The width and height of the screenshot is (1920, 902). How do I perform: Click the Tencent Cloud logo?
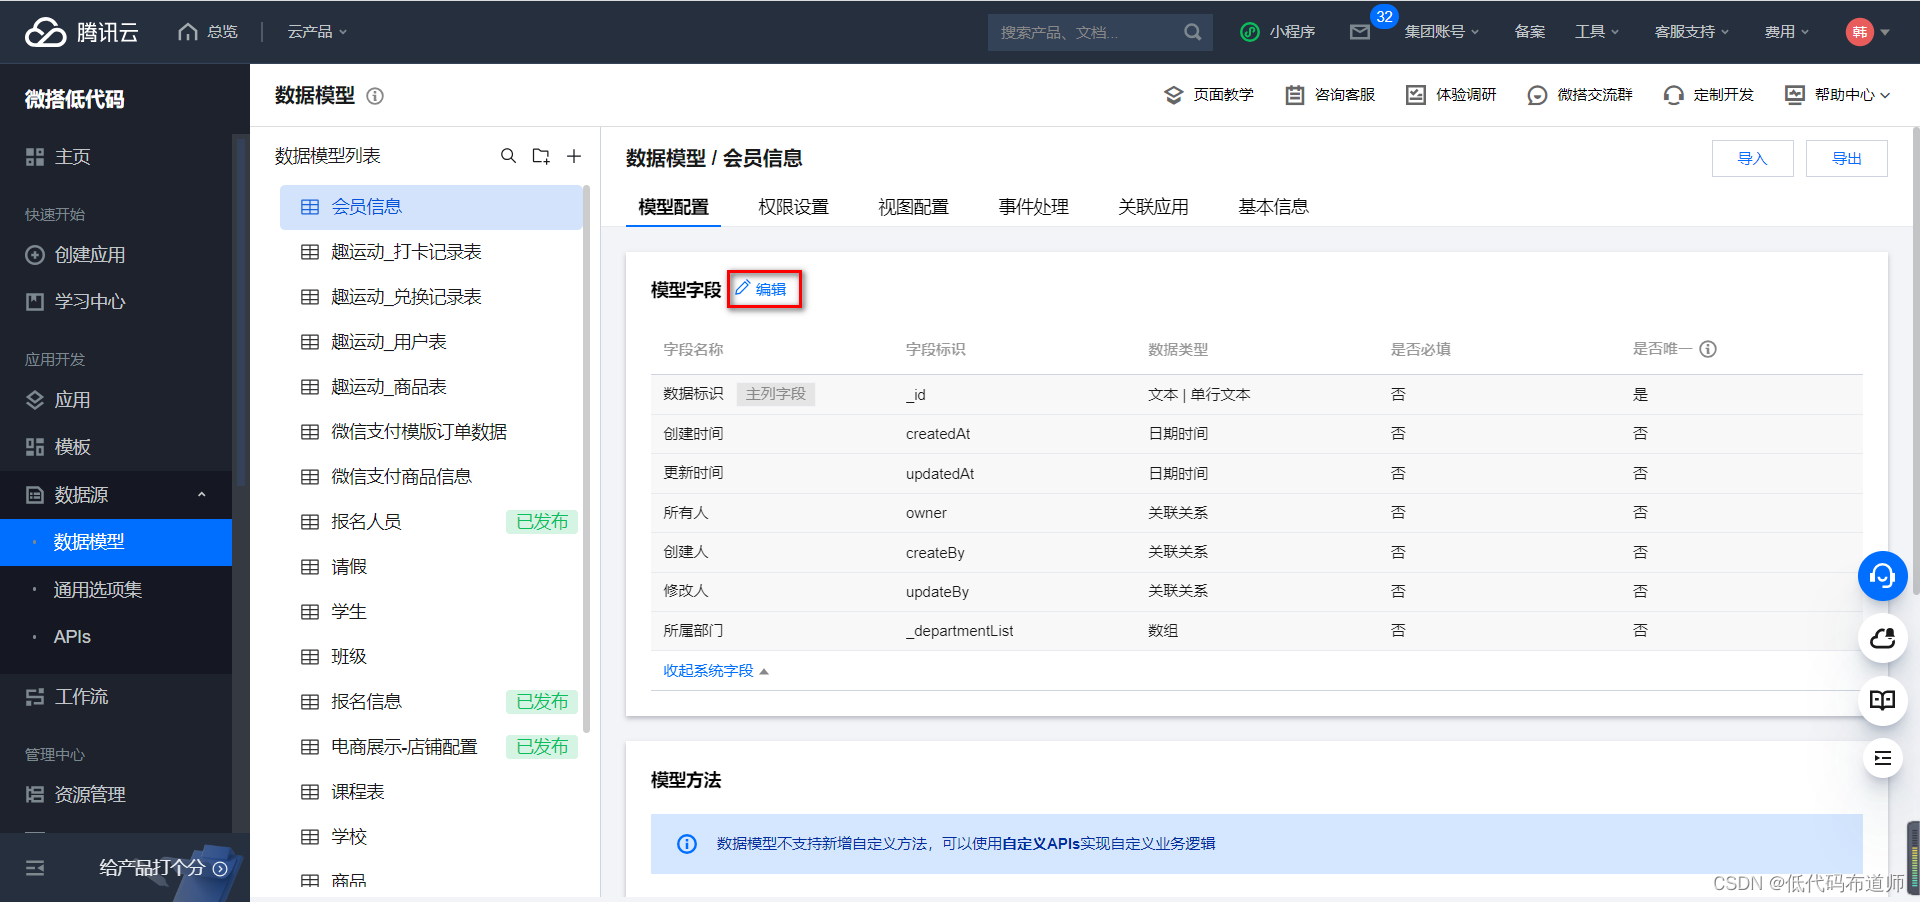[x=81, y=32]
